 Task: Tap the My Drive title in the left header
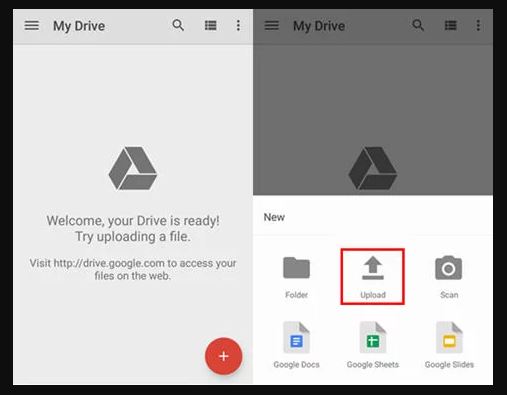(79, 26)
